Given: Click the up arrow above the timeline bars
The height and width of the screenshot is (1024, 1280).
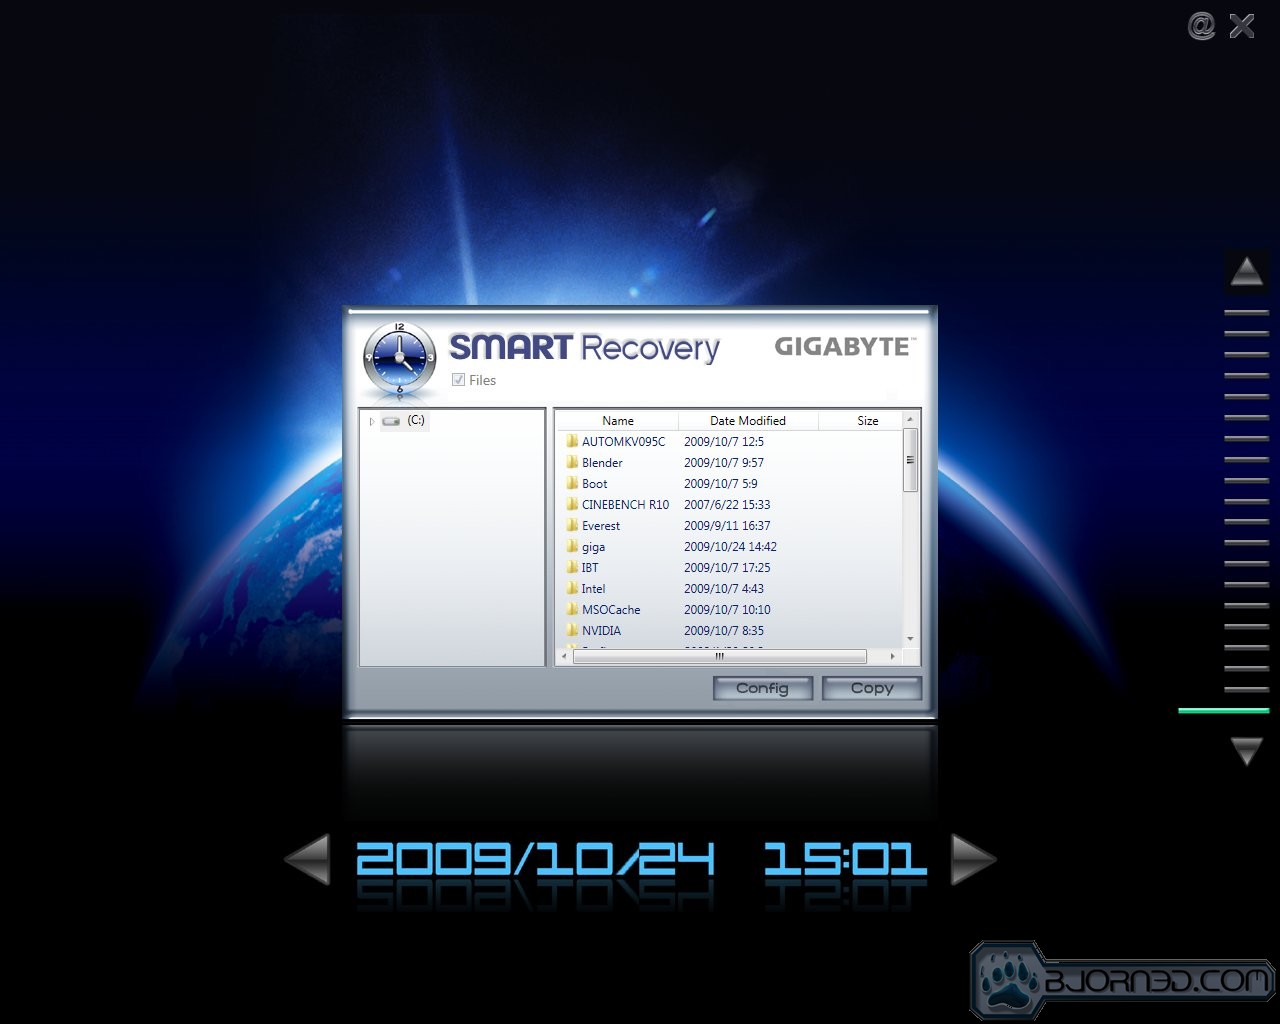Looking at the screenshot, I should click(1247, 271).
